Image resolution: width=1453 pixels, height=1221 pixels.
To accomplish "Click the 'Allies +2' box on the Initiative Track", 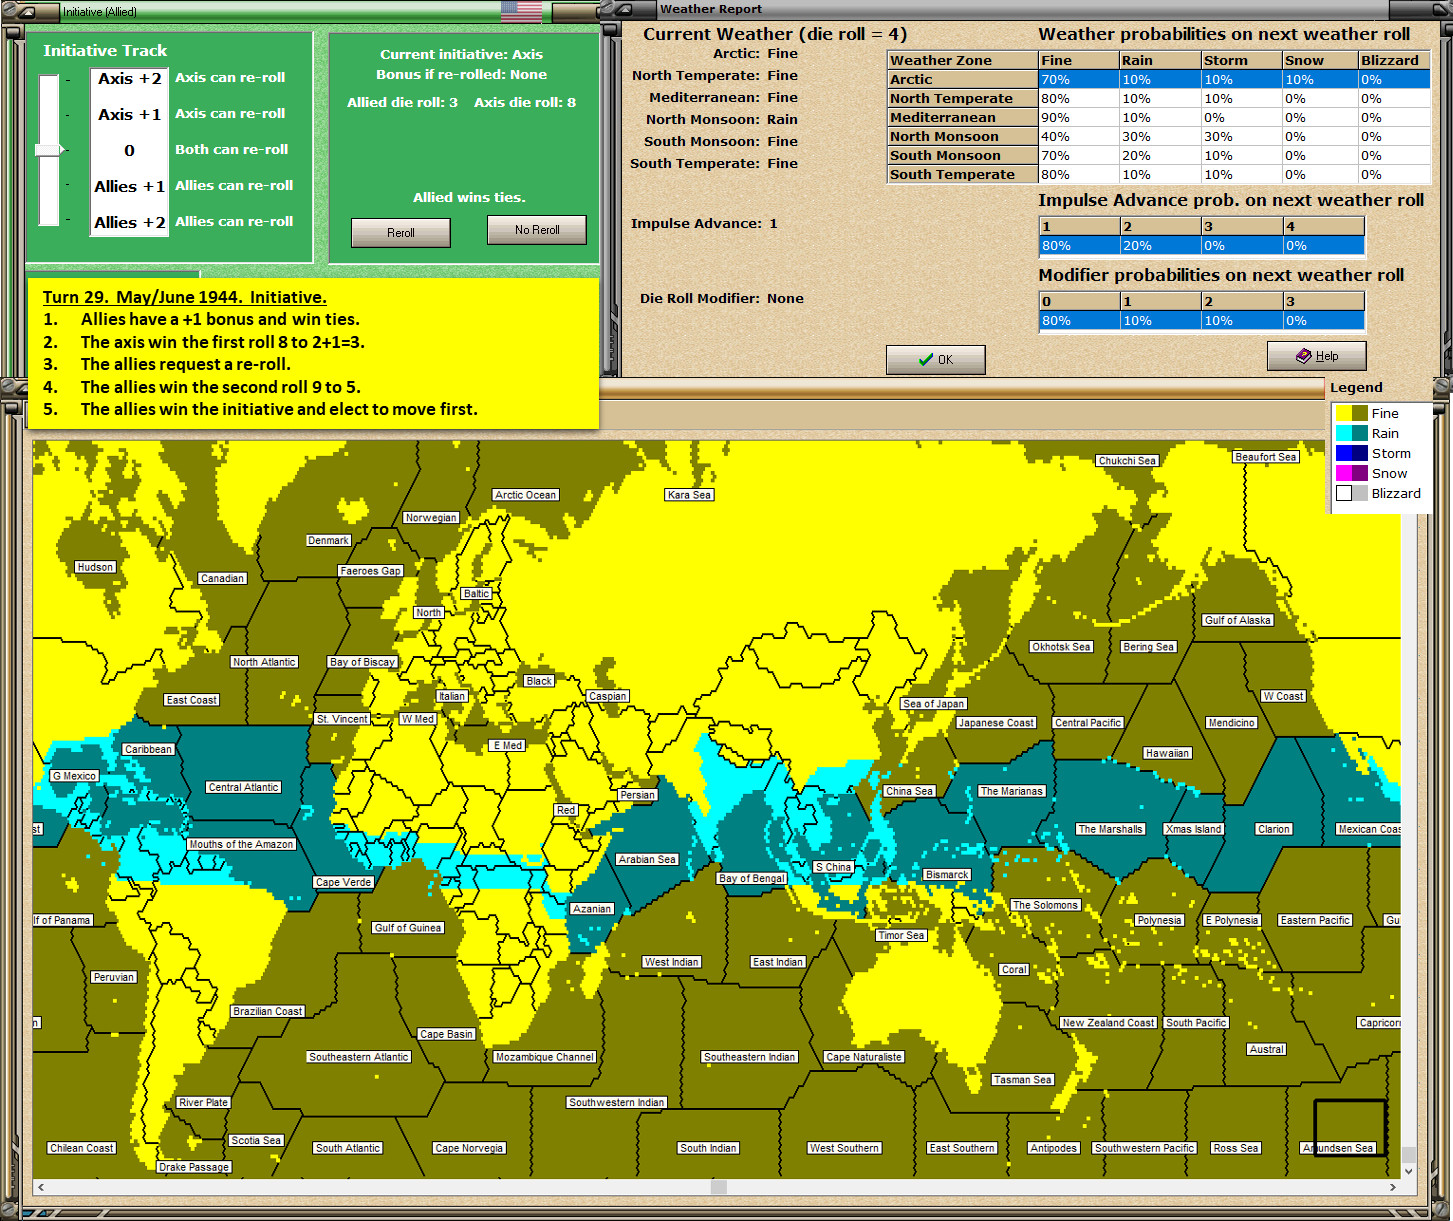I will pyautogui.click(x=129, y=222).
